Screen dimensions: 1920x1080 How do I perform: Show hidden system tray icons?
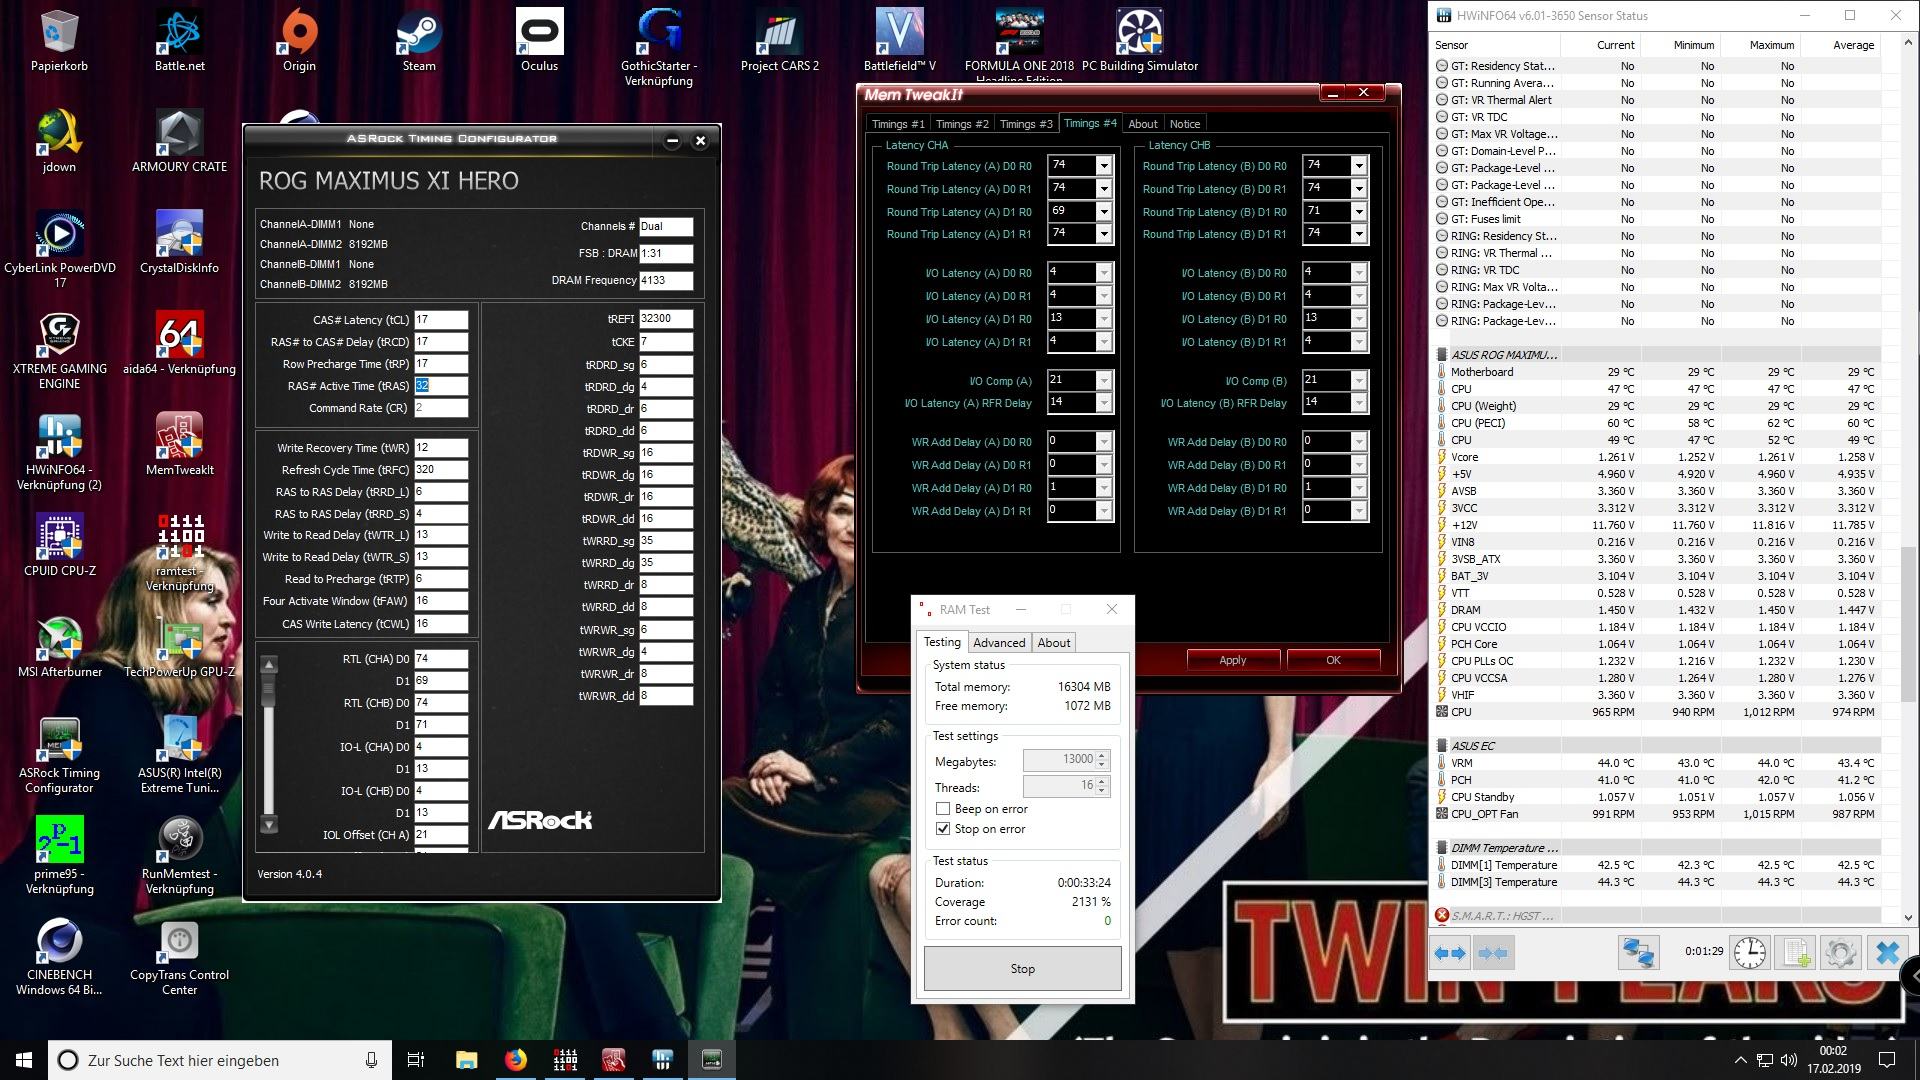point(1740,1060)
